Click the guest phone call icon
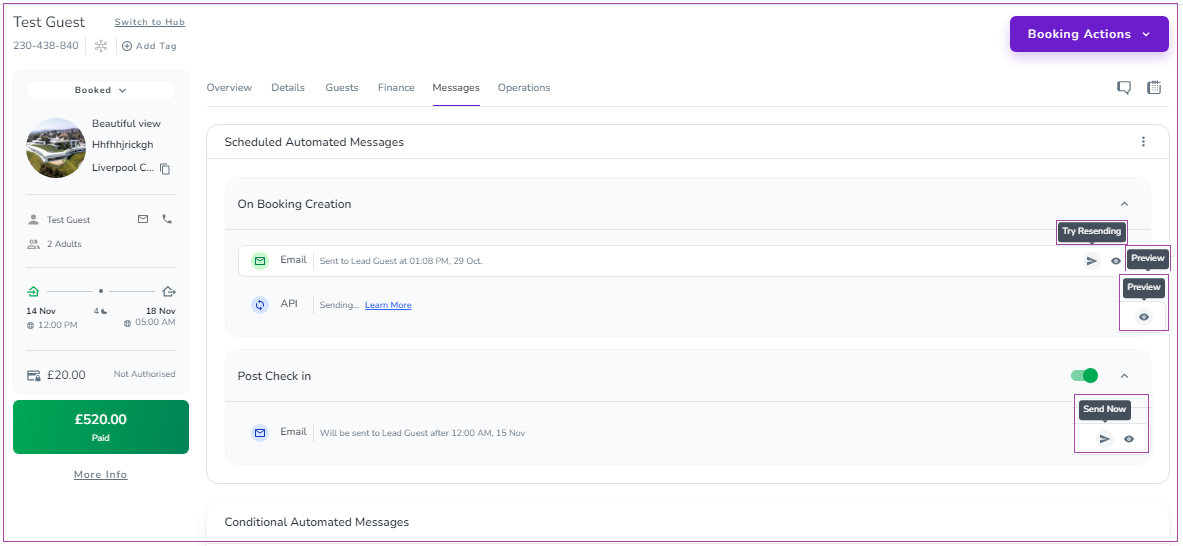The image size is (1183, 546). coord(167,219)
